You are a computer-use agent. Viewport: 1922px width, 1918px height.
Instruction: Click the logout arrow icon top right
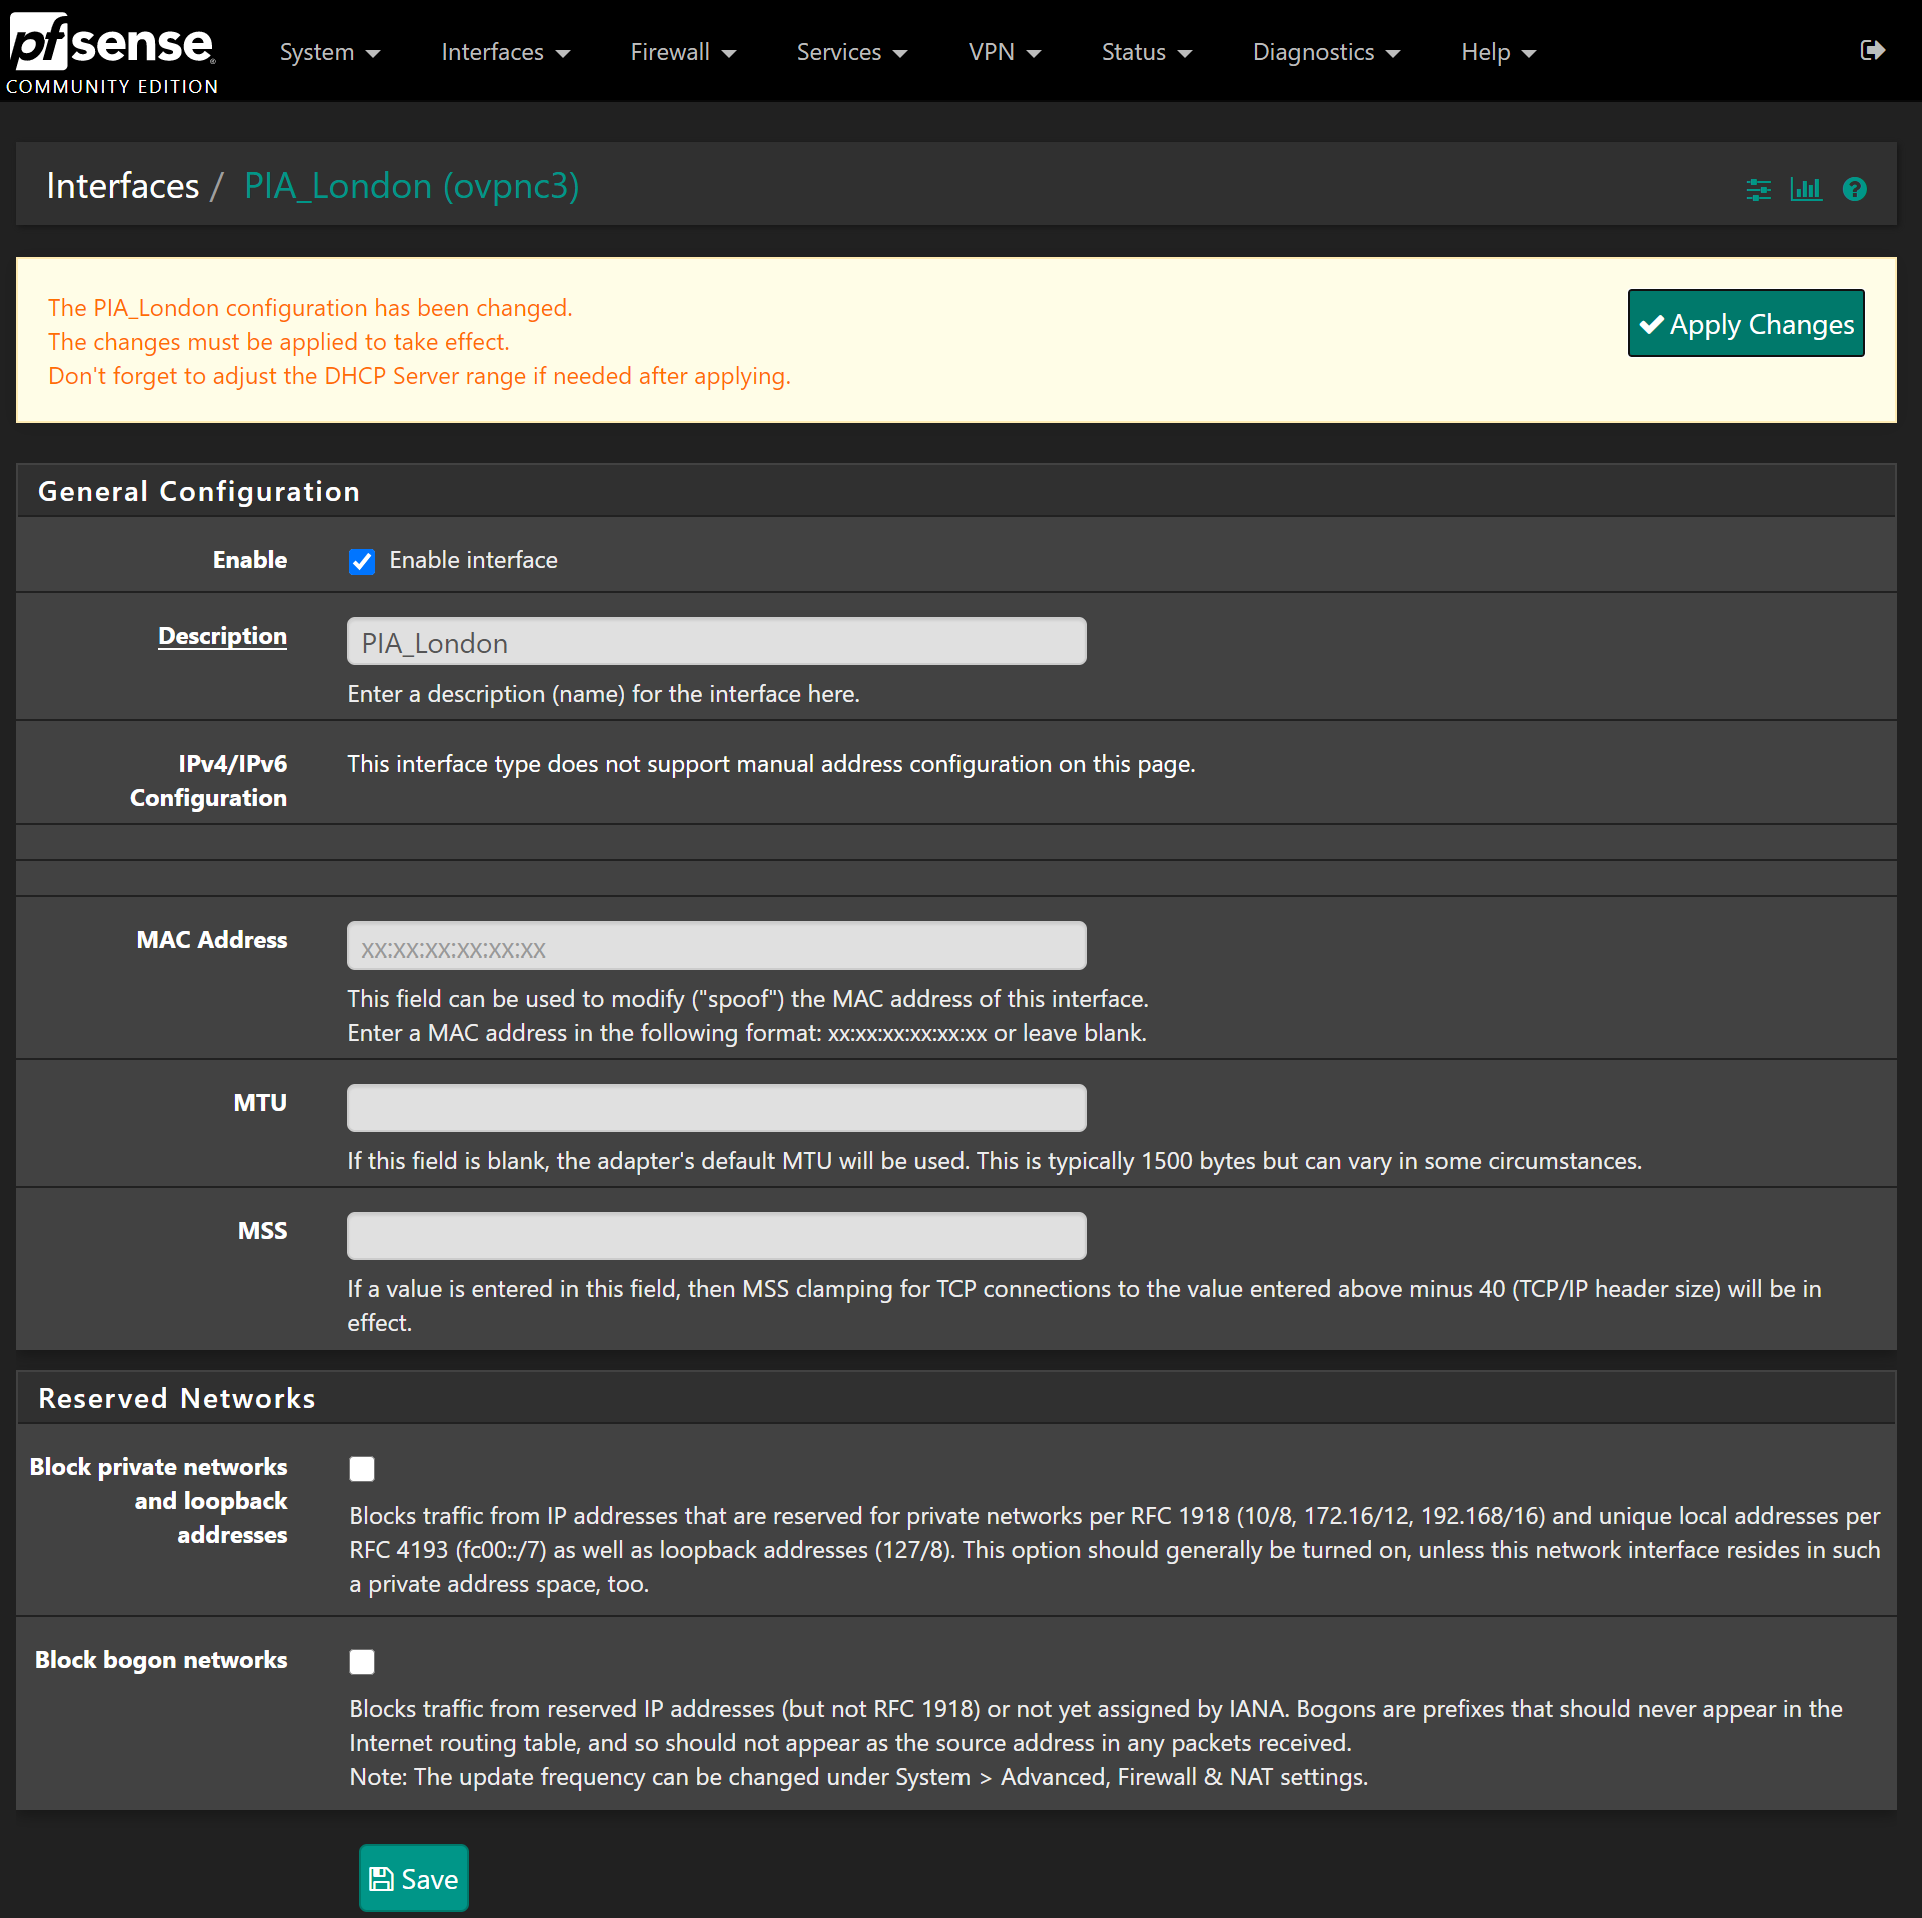point(1873,53)
